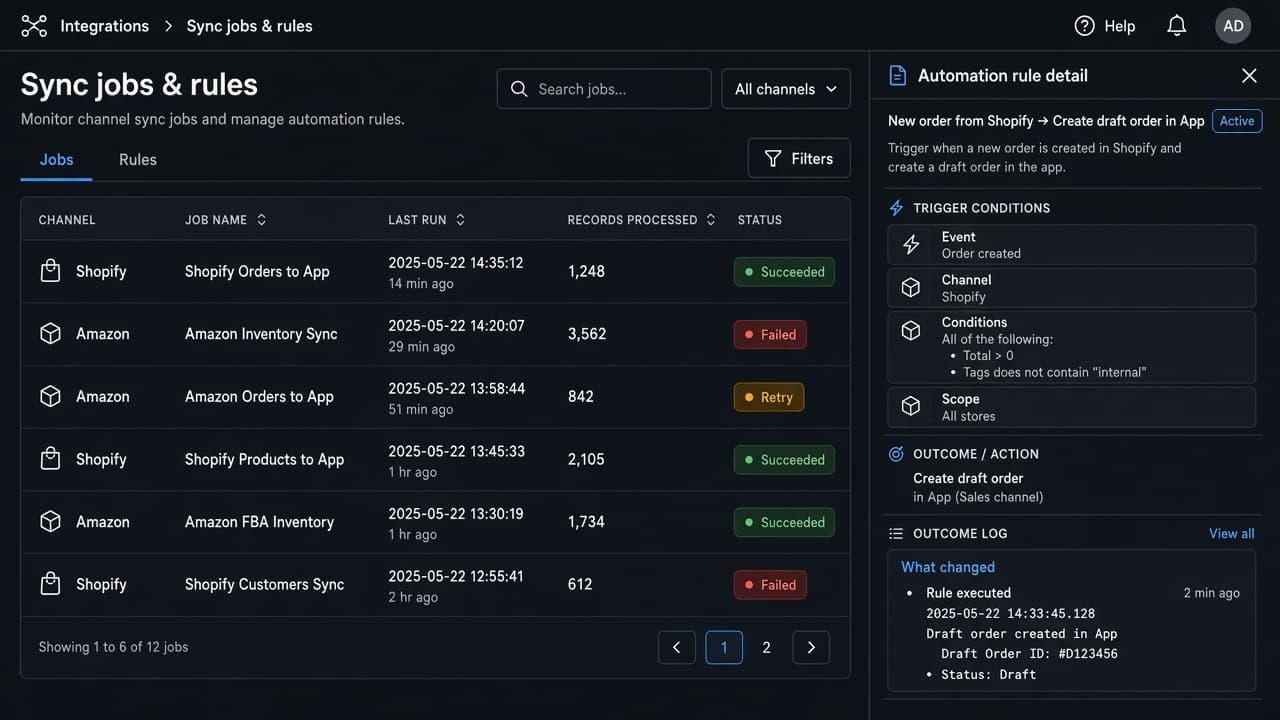Open the Shopify Orders to App job
The width and height of the screenshot is (1280, 720).
click(x=257, y=271)
